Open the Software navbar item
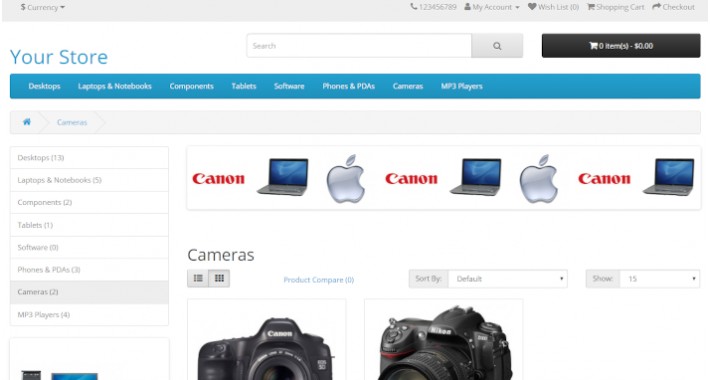Screen dimensions: 710x380 click(289, 86)
